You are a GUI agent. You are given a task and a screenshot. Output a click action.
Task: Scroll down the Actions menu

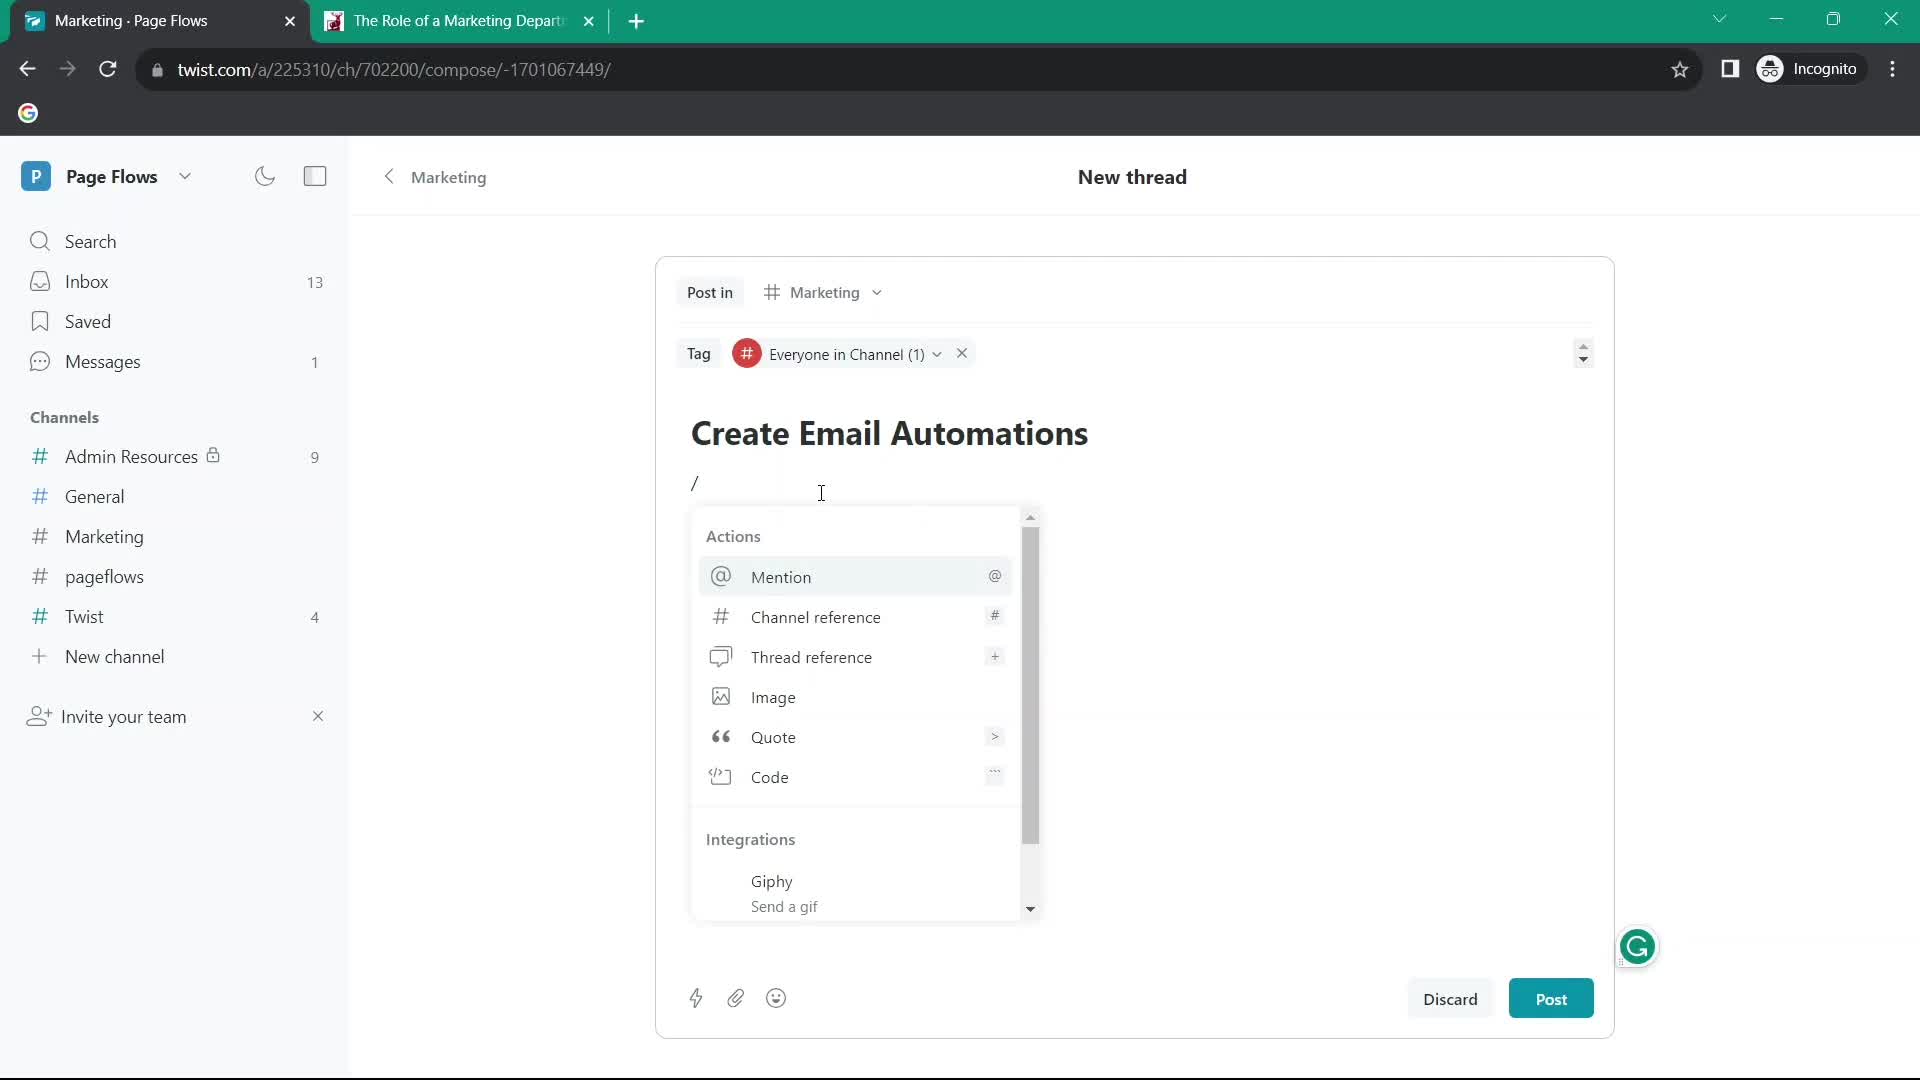pyautogui.click(x=1031, y=909)
